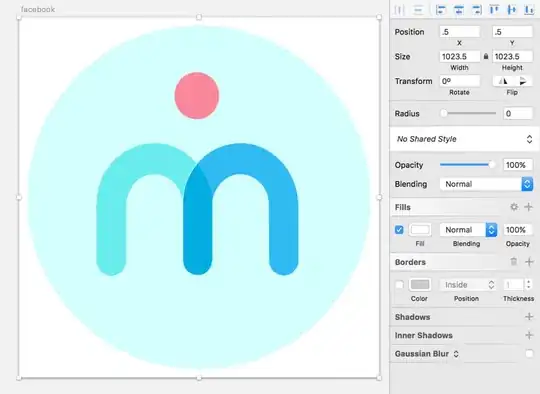Click the Height input field

(x=512, y=56)
